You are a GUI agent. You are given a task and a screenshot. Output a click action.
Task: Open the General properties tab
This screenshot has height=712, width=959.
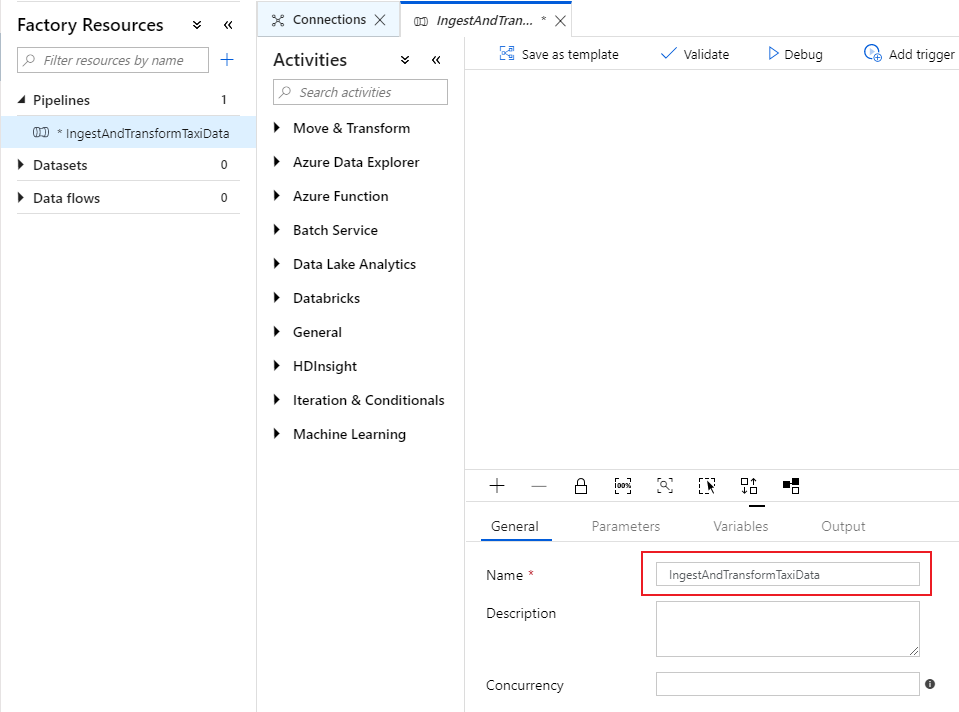point(515,526)
